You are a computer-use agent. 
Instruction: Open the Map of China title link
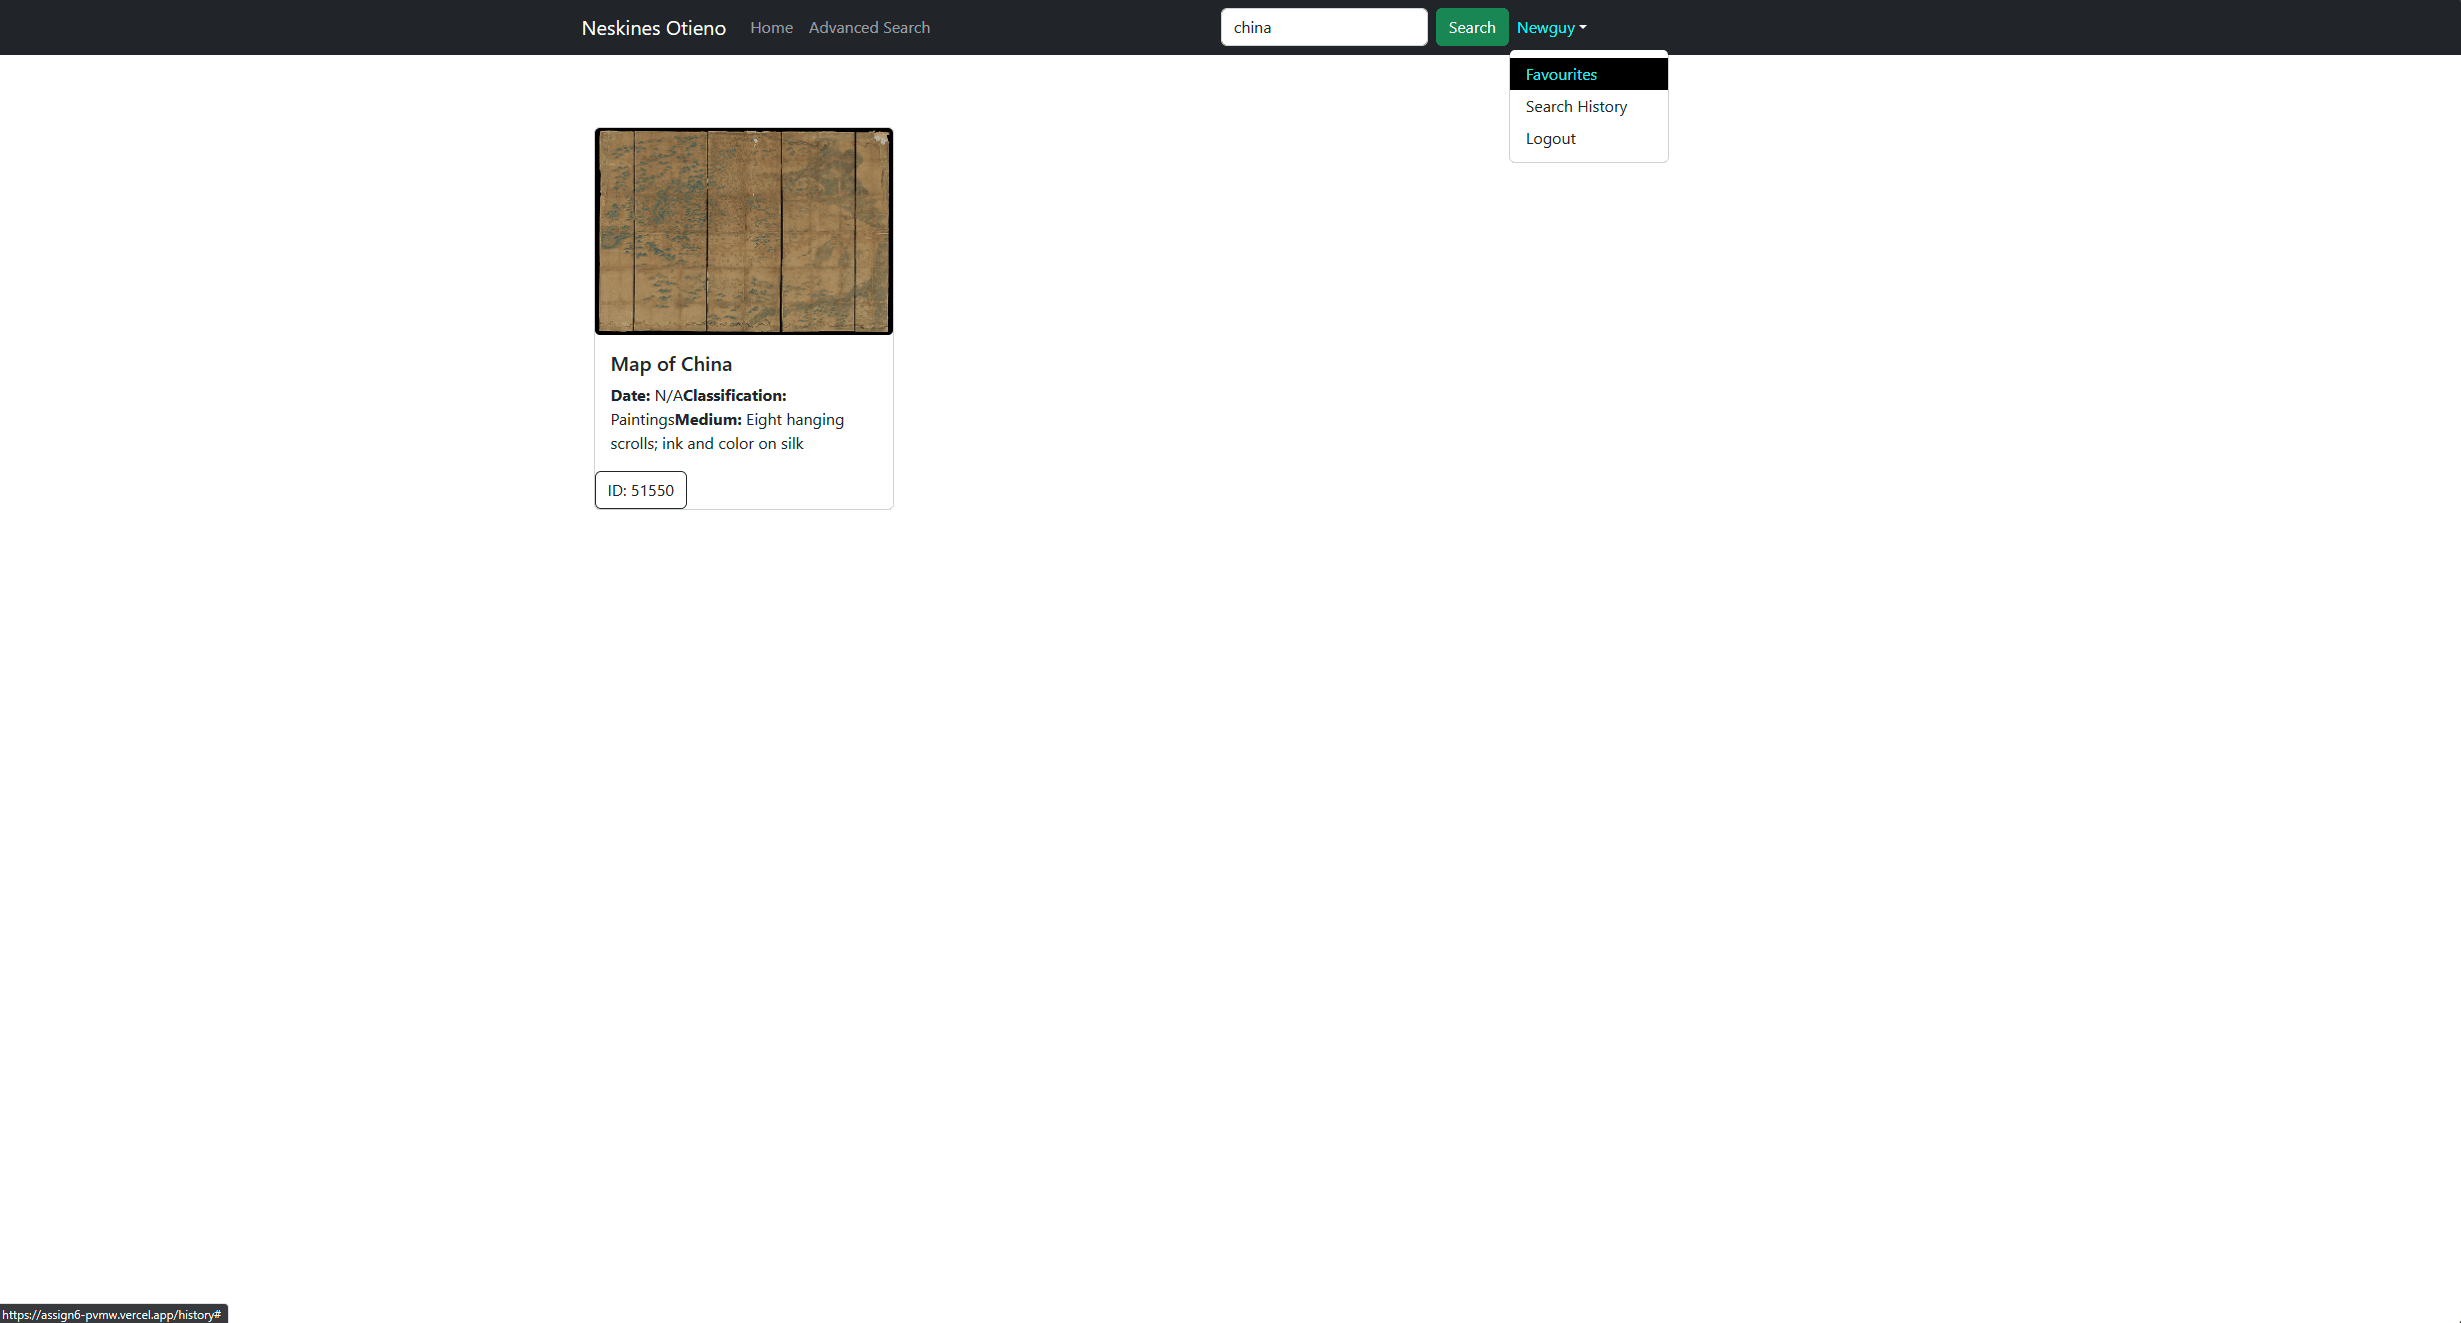(x=671, y=364)
